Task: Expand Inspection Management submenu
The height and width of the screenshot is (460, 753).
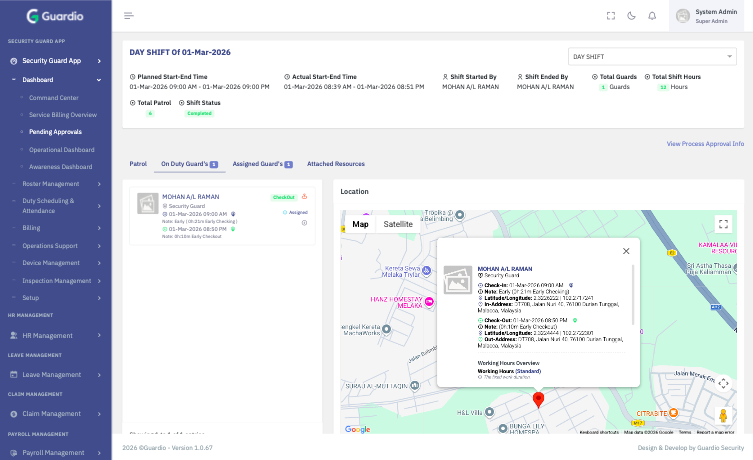Action: coord(56,281)
